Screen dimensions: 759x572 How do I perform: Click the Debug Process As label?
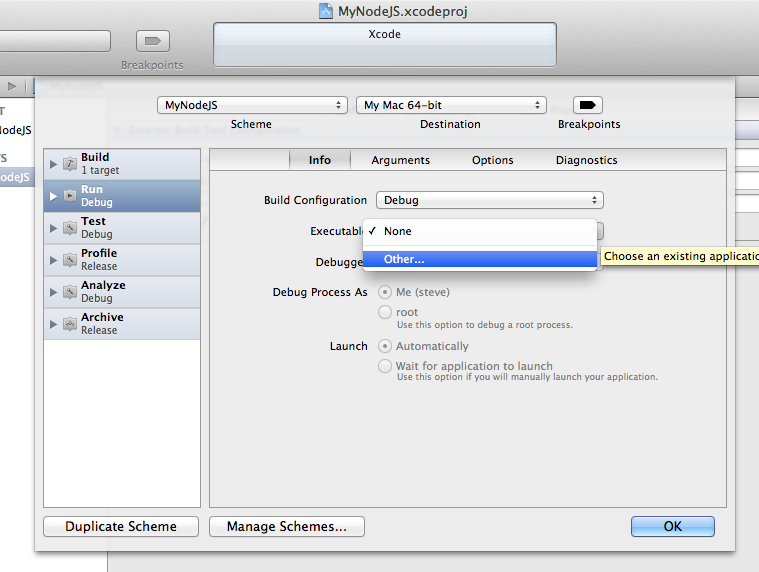pyautogui.click(x=320, y=292)
